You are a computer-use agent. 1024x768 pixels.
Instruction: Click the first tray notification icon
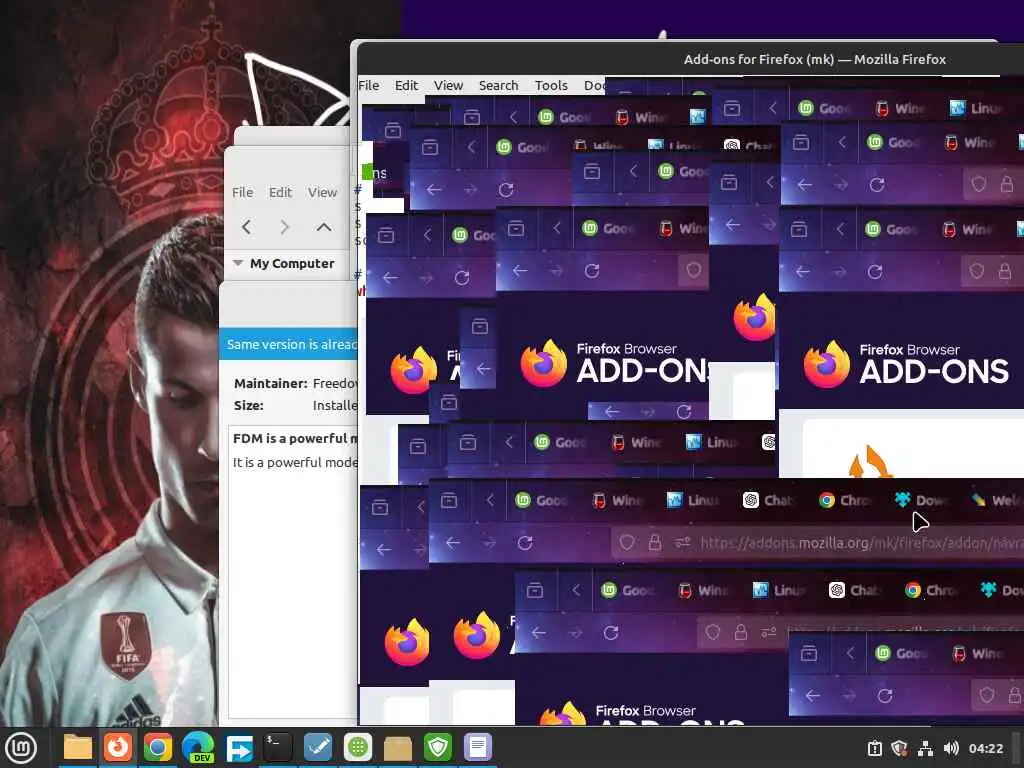pyautogui.click(x=874, y=748)
